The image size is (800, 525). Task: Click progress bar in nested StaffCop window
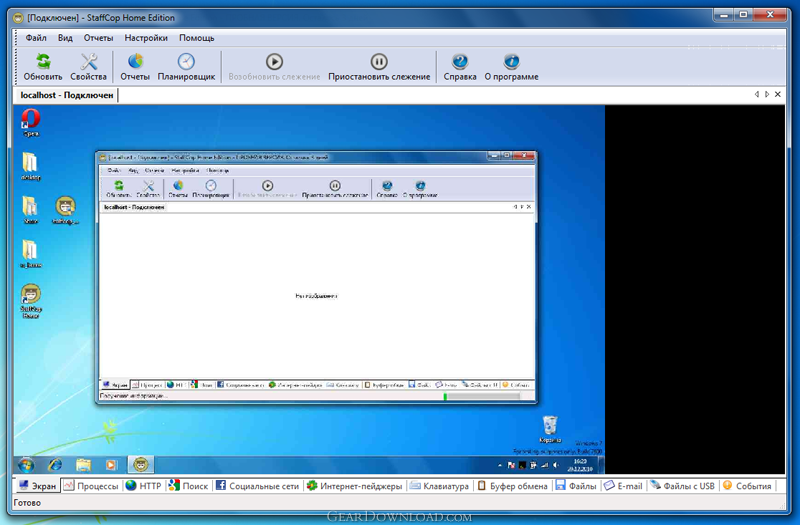482,396
